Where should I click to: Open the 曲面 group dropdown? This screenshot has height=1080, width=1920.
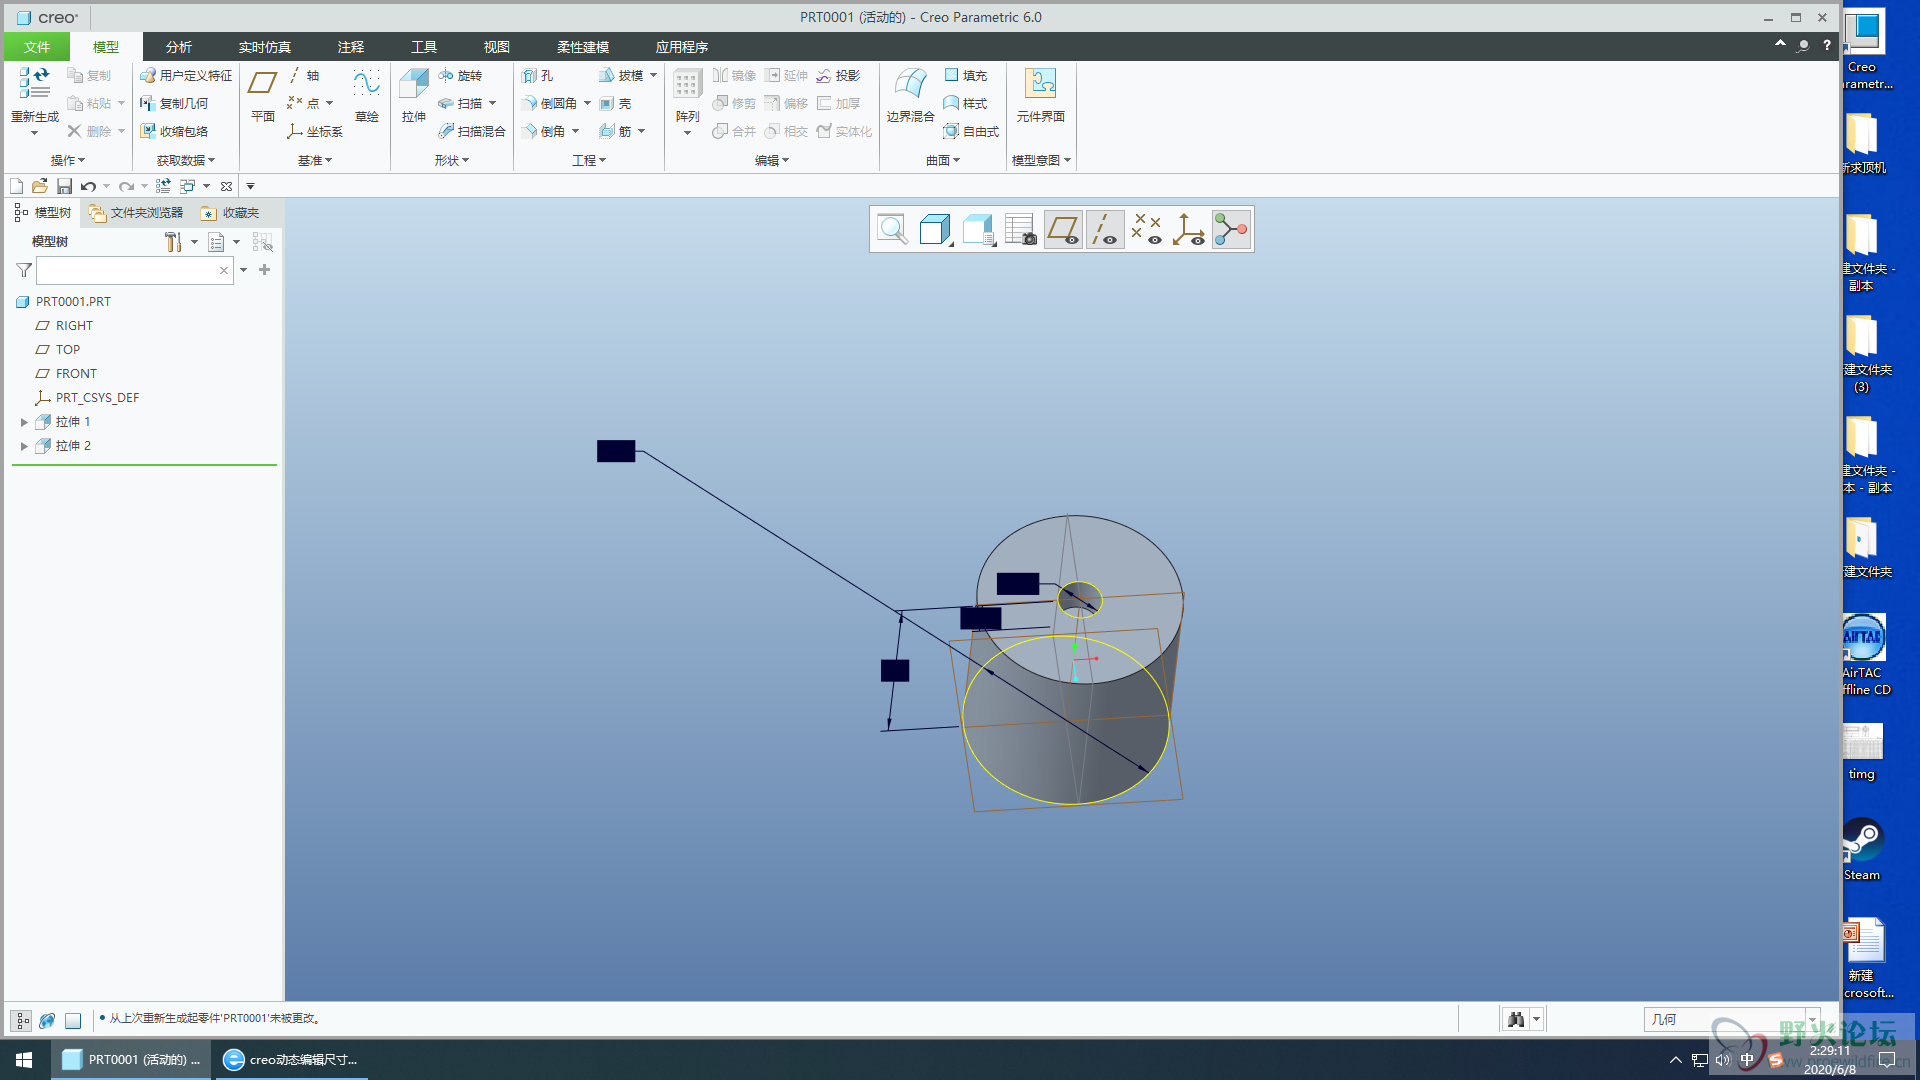tap(942, 160)
